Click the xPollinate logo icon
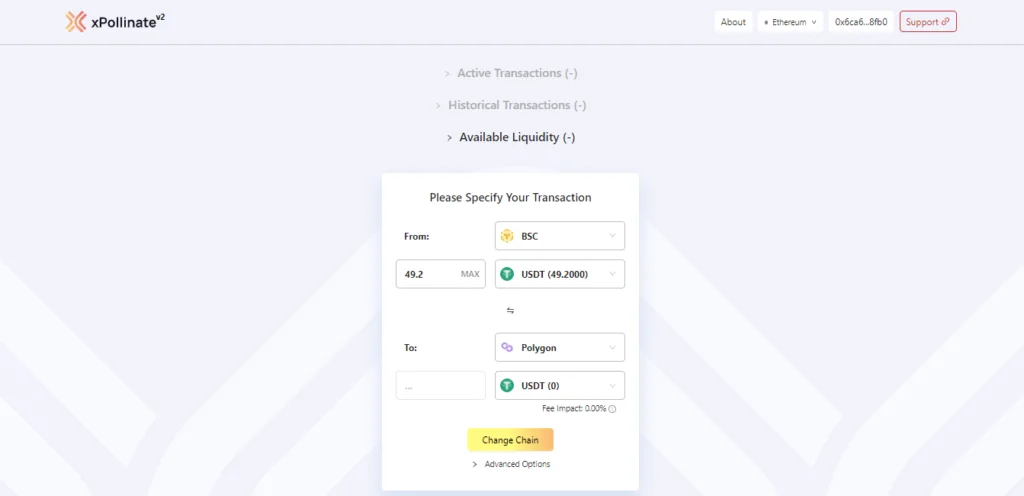1024x496 pixels. click(x=76, y=22)
